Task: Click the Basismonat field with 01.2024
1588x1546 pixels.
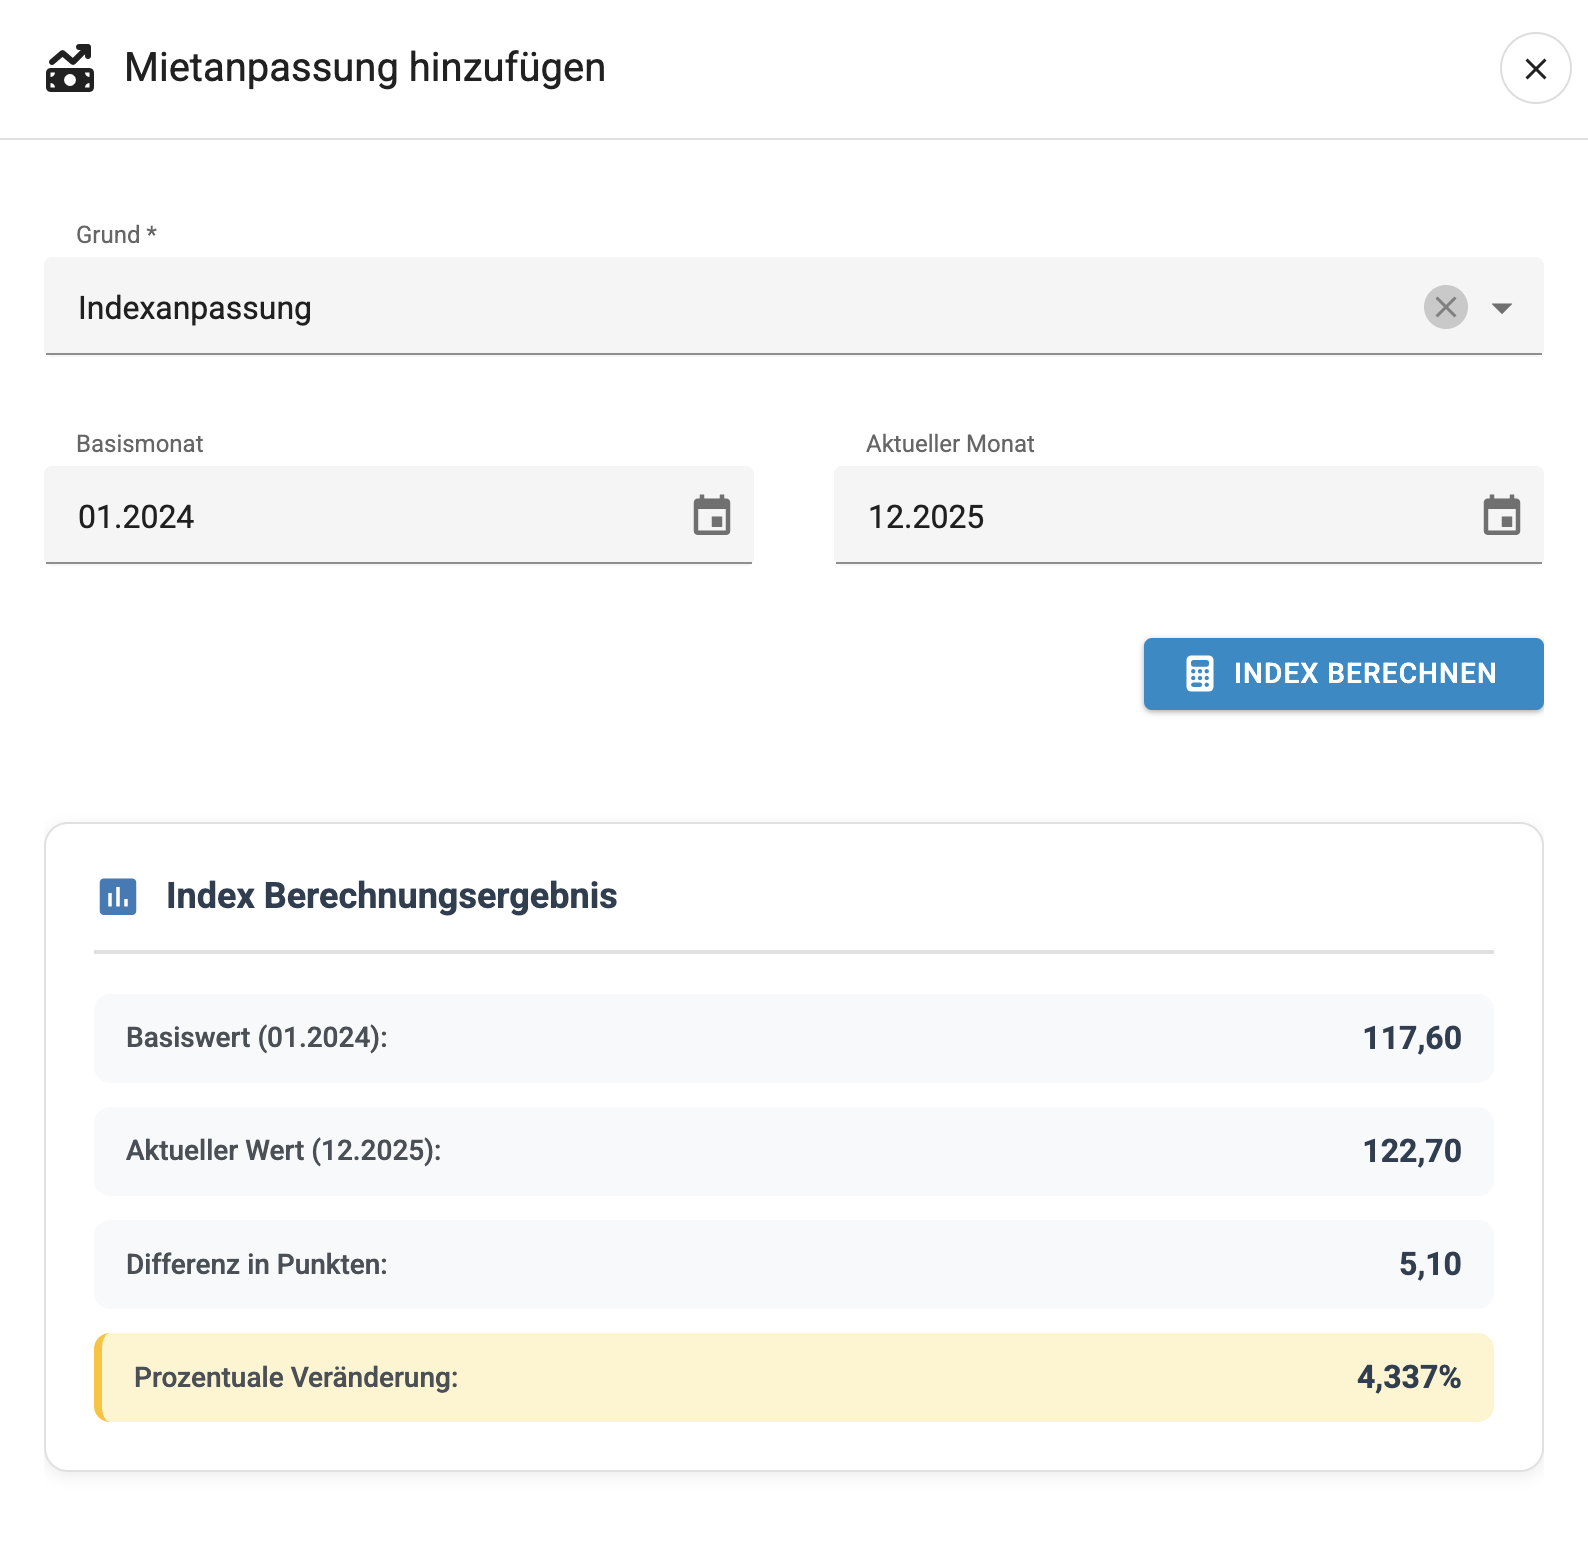Action: click(398, 515)
